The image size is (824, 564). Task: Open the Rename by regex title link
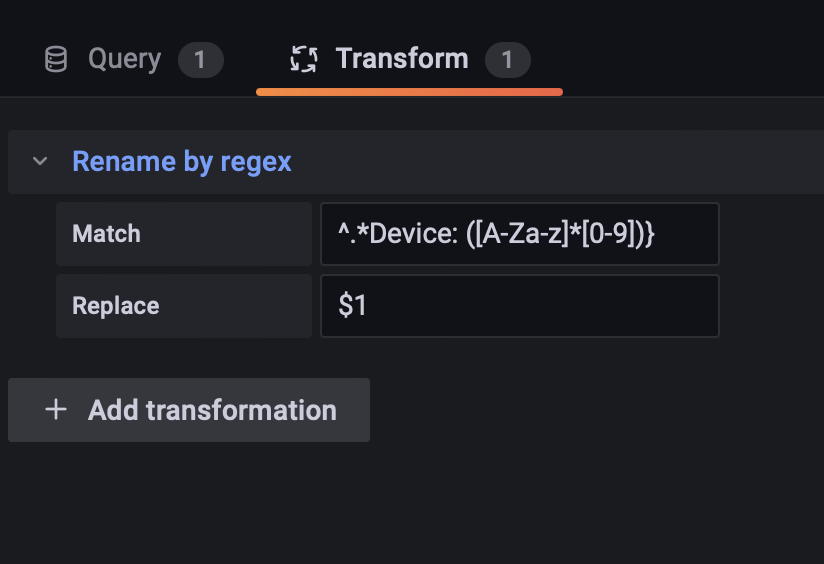point(182,161)
